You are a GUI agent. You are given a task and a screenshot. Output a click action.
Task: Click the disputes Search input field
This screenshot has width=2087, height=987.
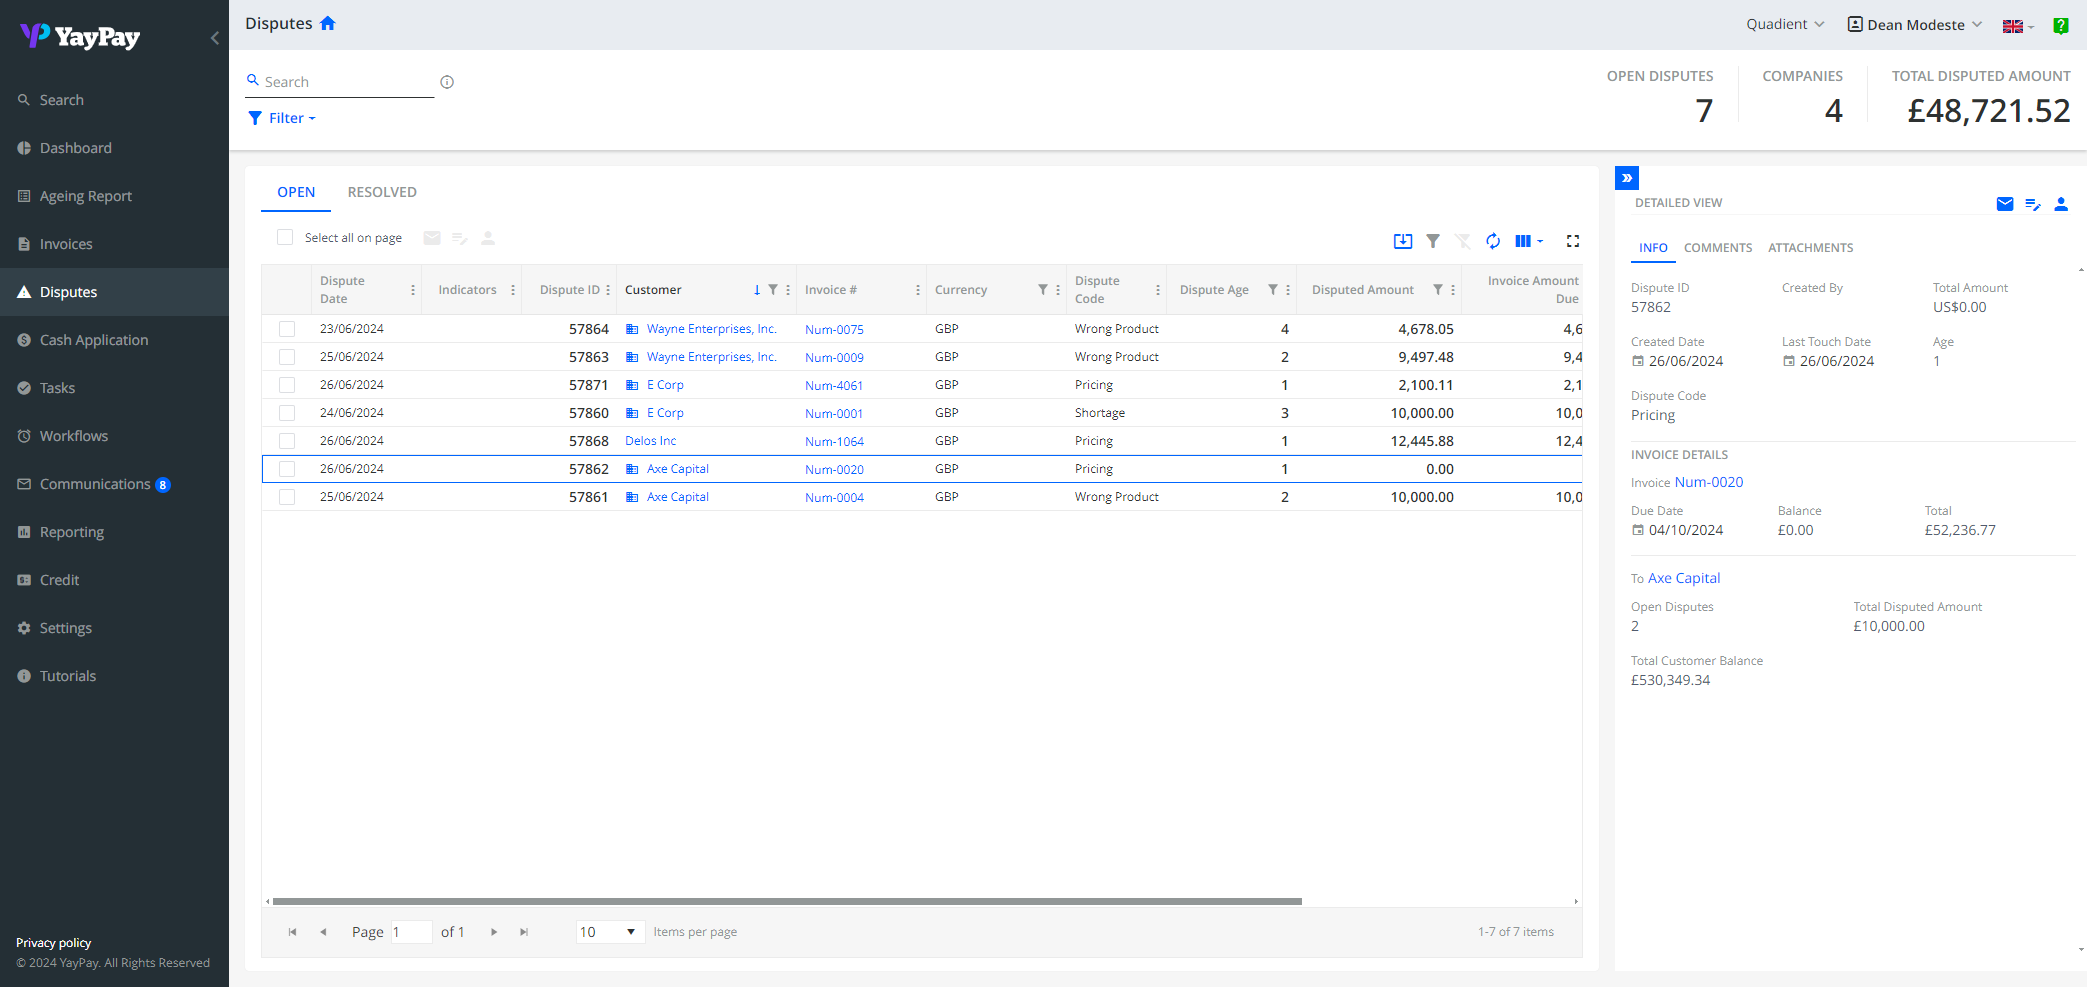click(345, 82)
